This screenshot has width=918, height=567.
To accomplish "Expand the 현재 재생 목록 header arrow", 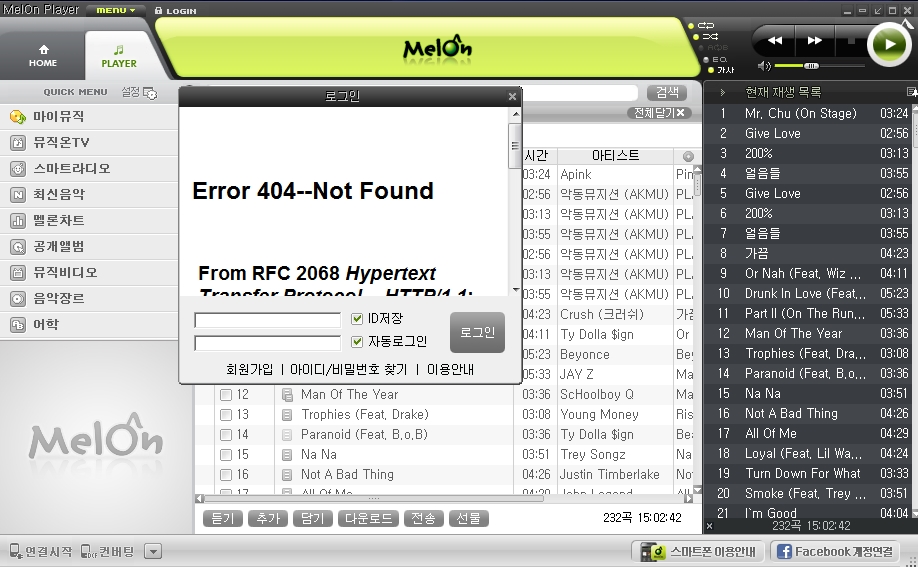I will (x=722, y=93).
